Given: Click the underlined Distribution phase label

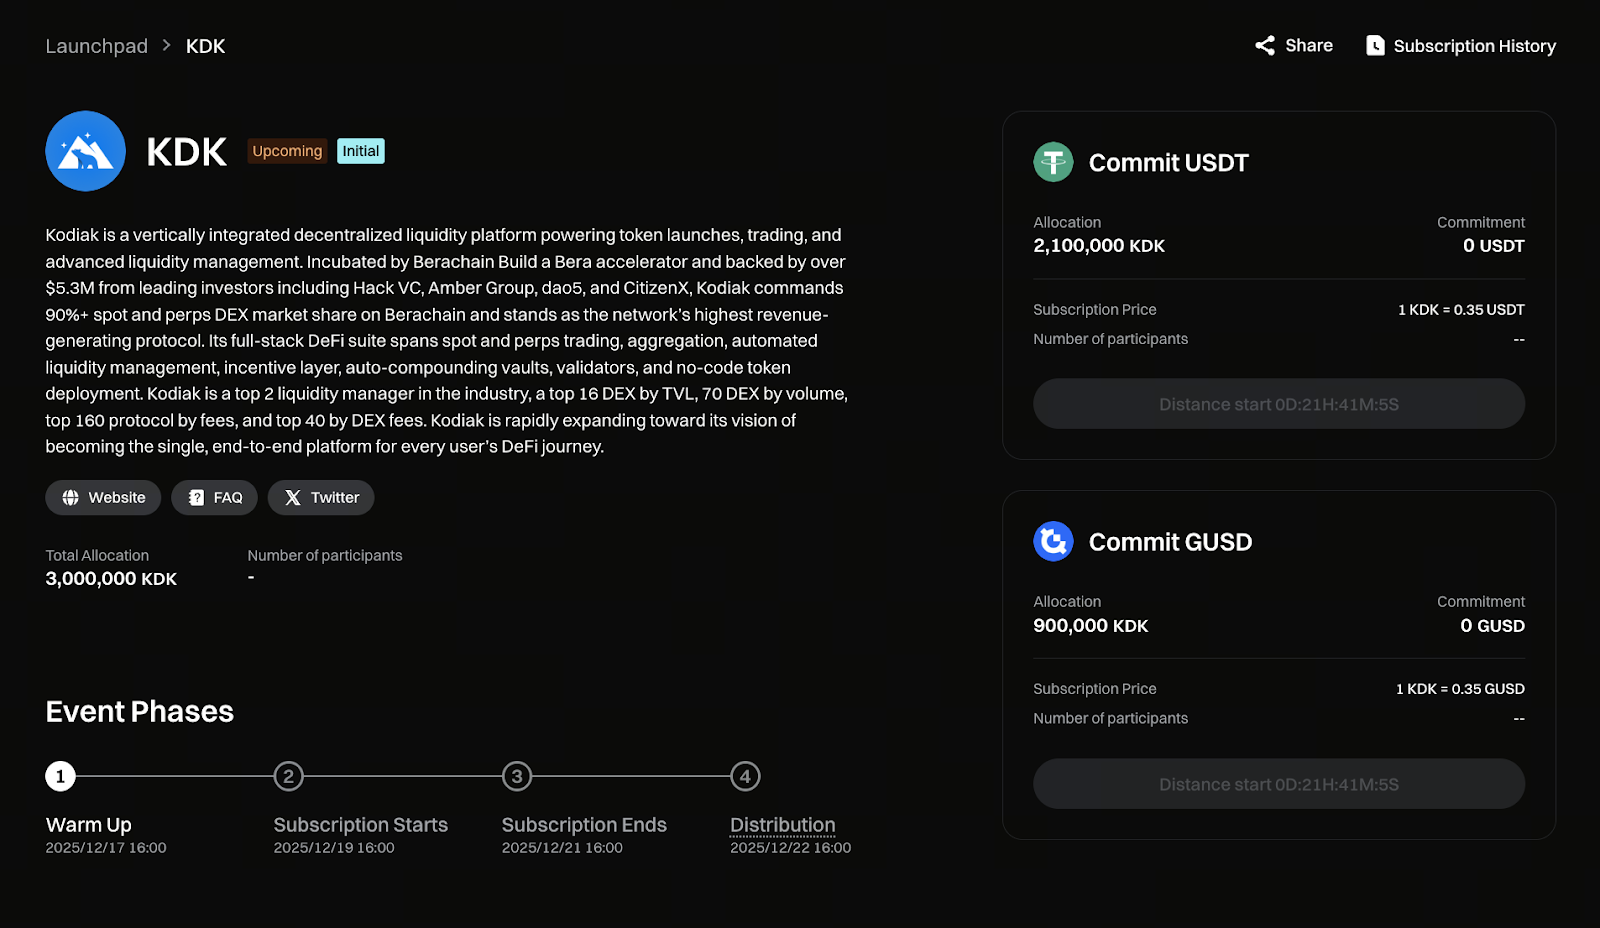Looking at the screenshot, I should (x=782, y=825).
